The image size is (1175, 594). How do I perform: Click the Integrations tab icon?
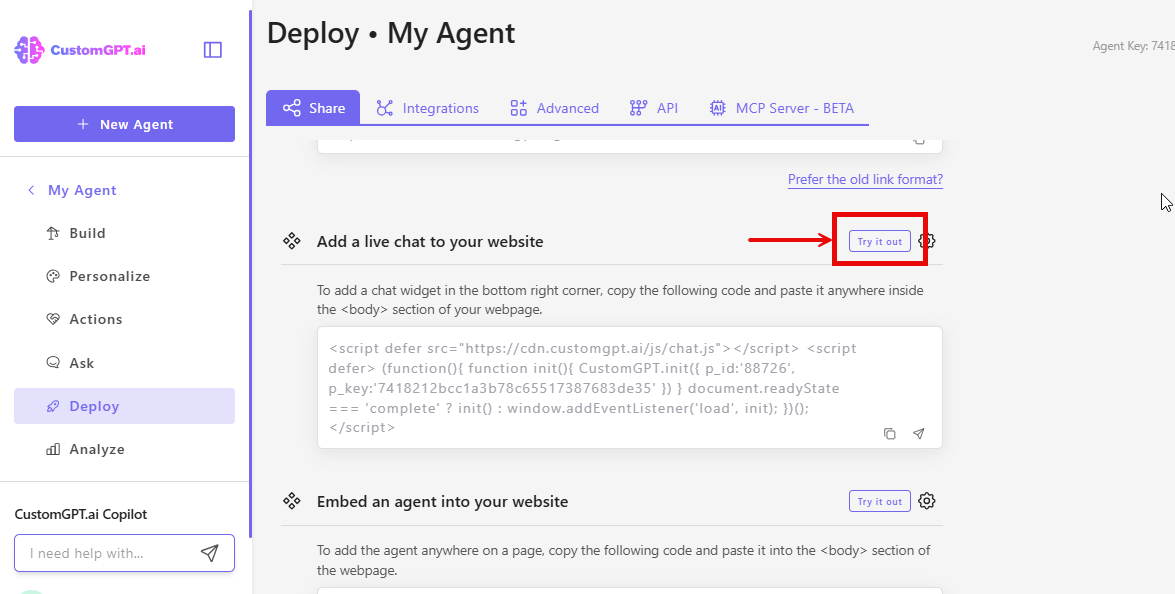(x=384, y=108)
